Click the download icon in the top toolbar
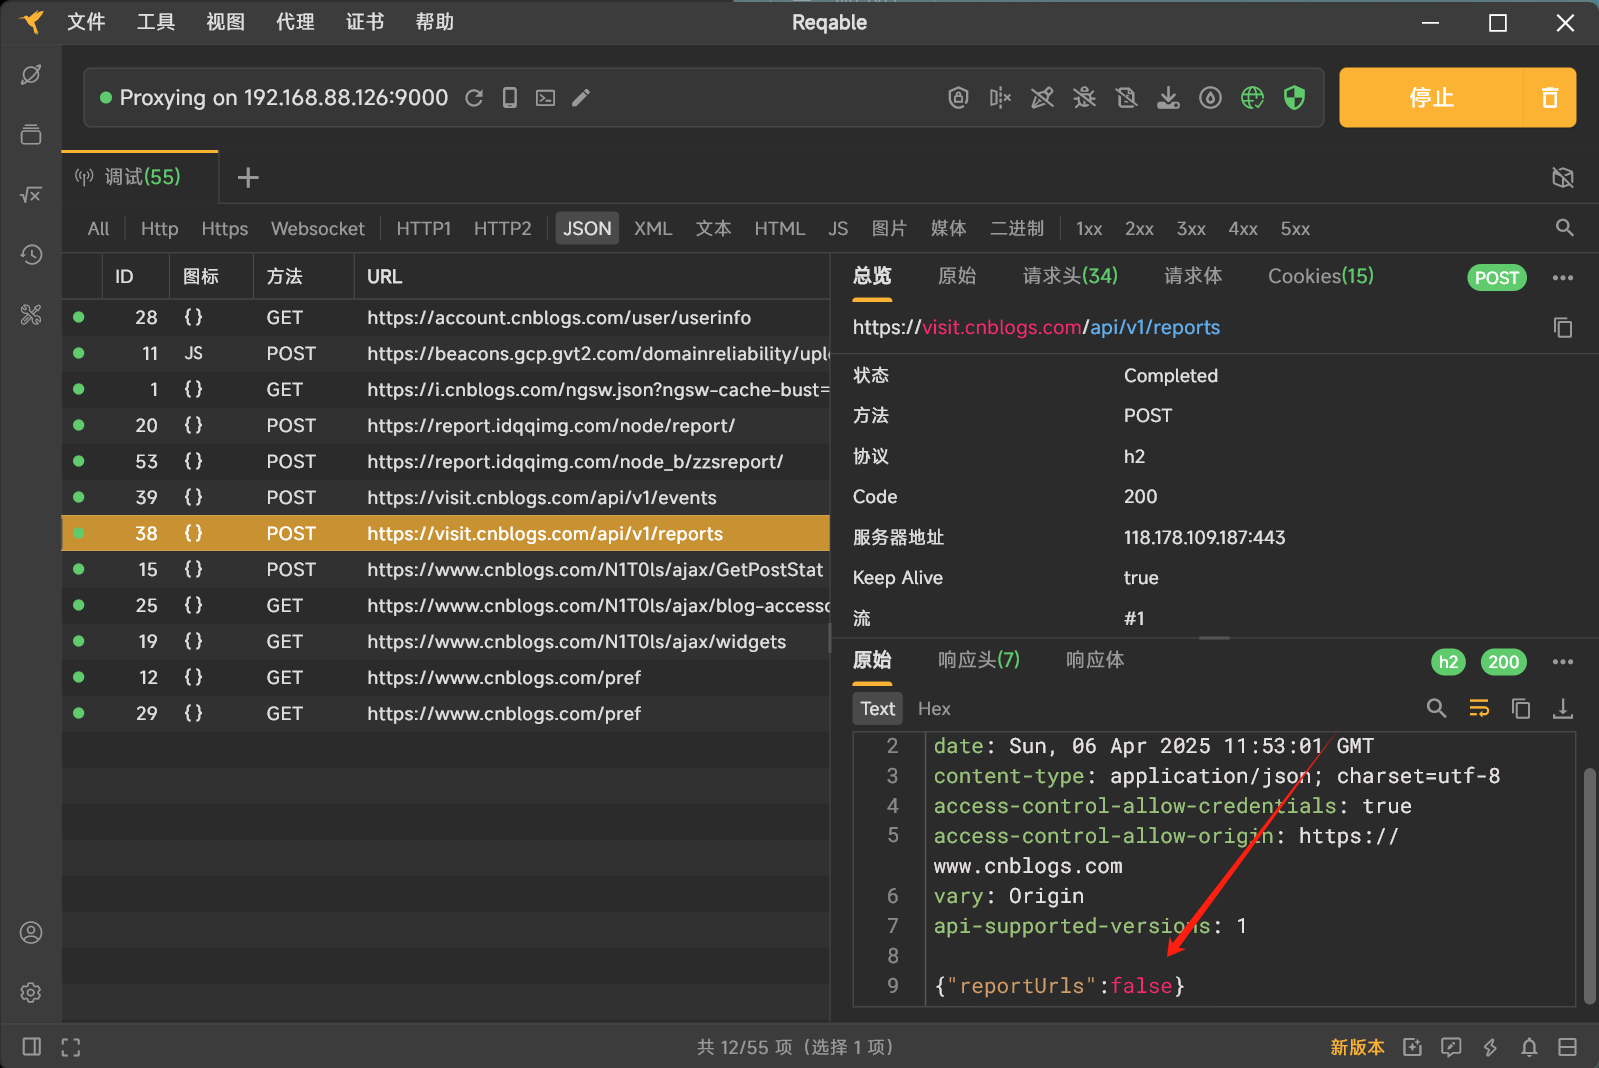The image size is (1599, 1068). pyautogui.click(x=1168, y=98)
